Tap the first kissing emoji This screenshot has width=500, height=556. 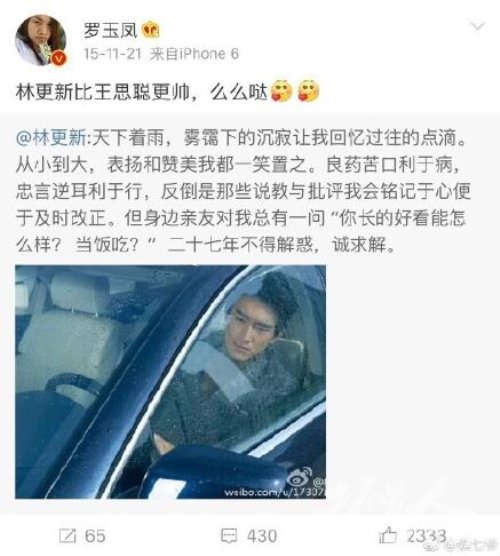click(281, 90)
